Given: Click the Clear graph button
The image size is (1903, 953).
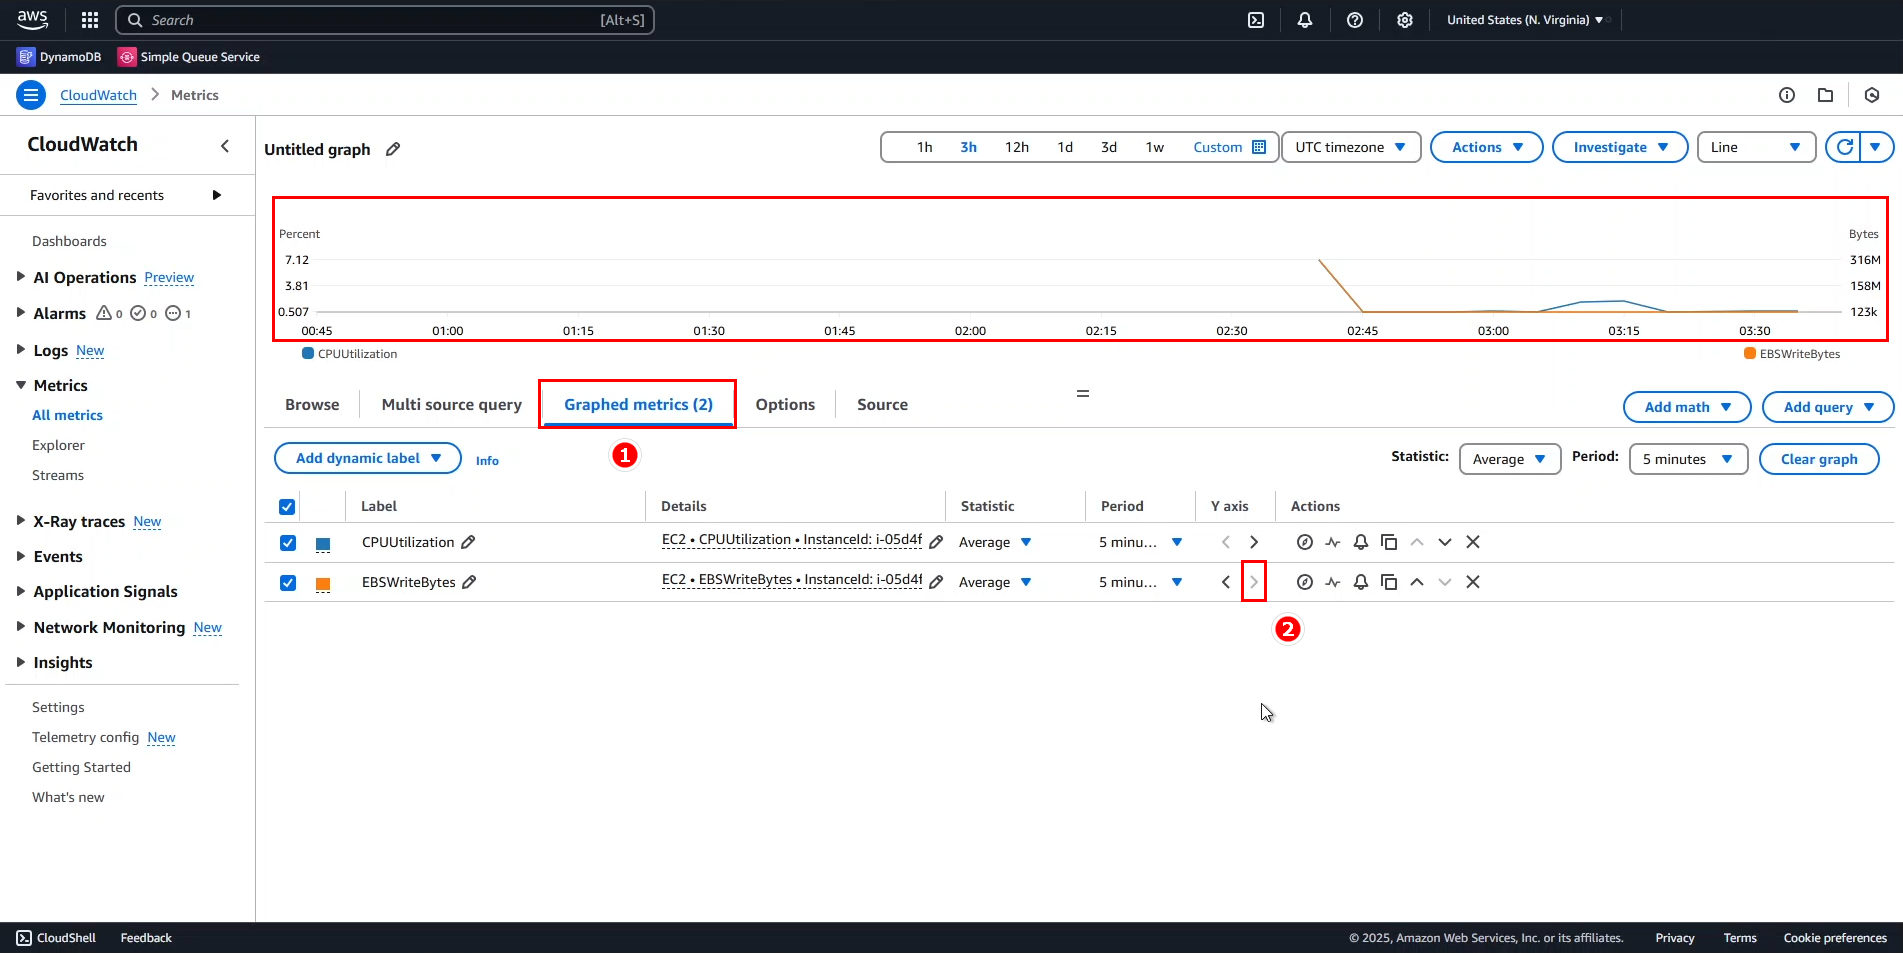Looking at the screenshot, I should tap(1818, 458).
